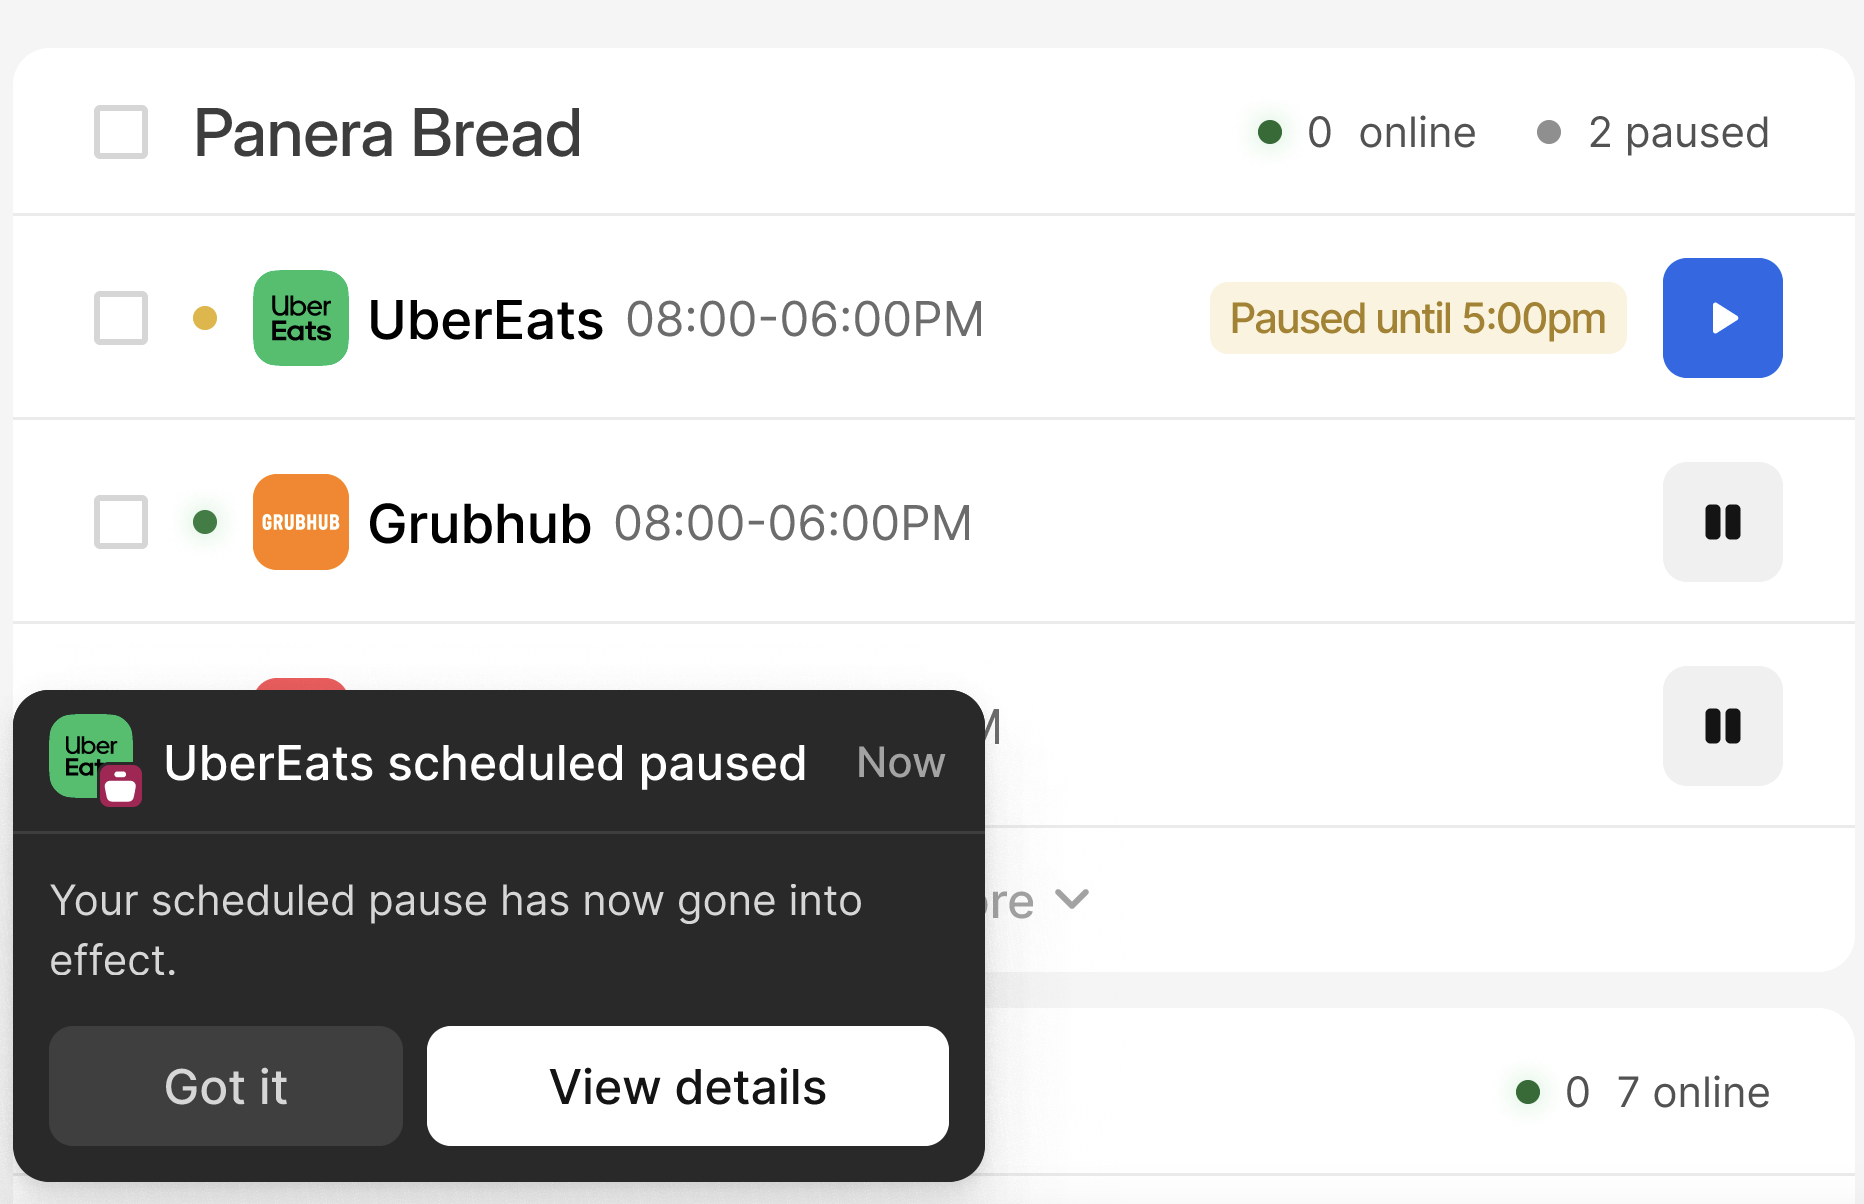Viewport: 1864px width, 1204px height.
Task: Expand the show more chevron
Action: [1072, 899]
